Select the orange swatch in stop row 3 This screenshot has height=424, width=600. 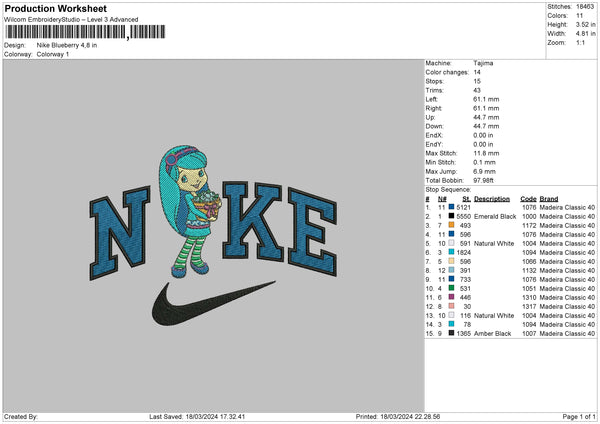pos(451,225)
